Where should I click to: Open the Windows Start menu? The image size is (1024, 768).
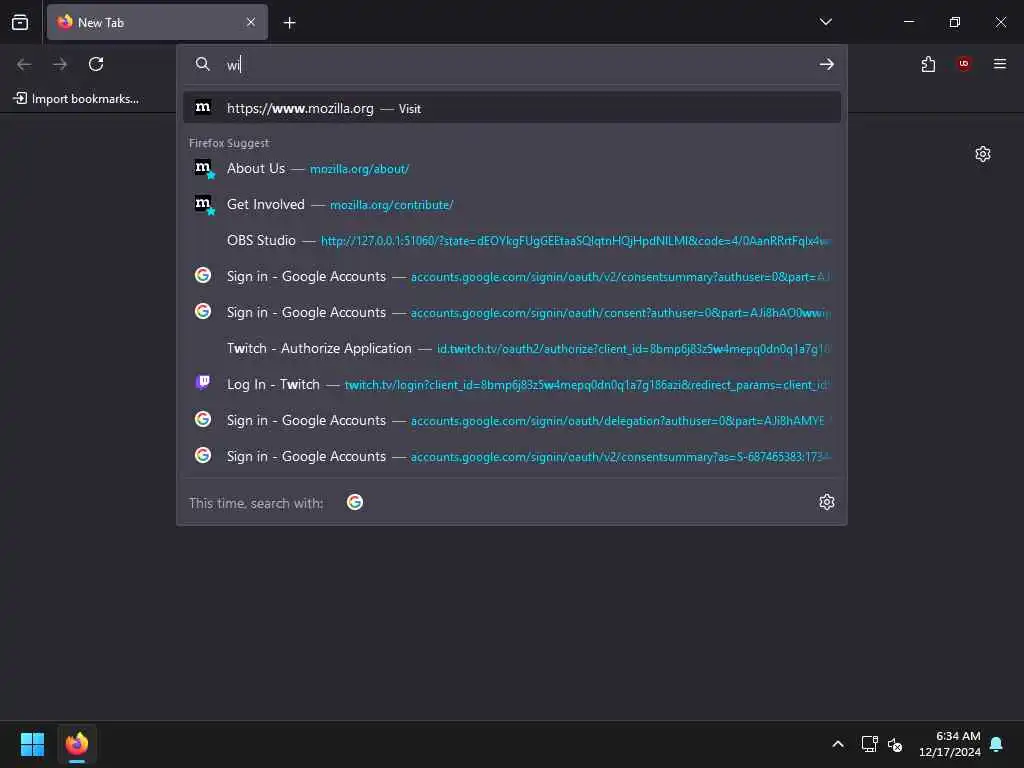pyautogui.click(x=32, y=744)
